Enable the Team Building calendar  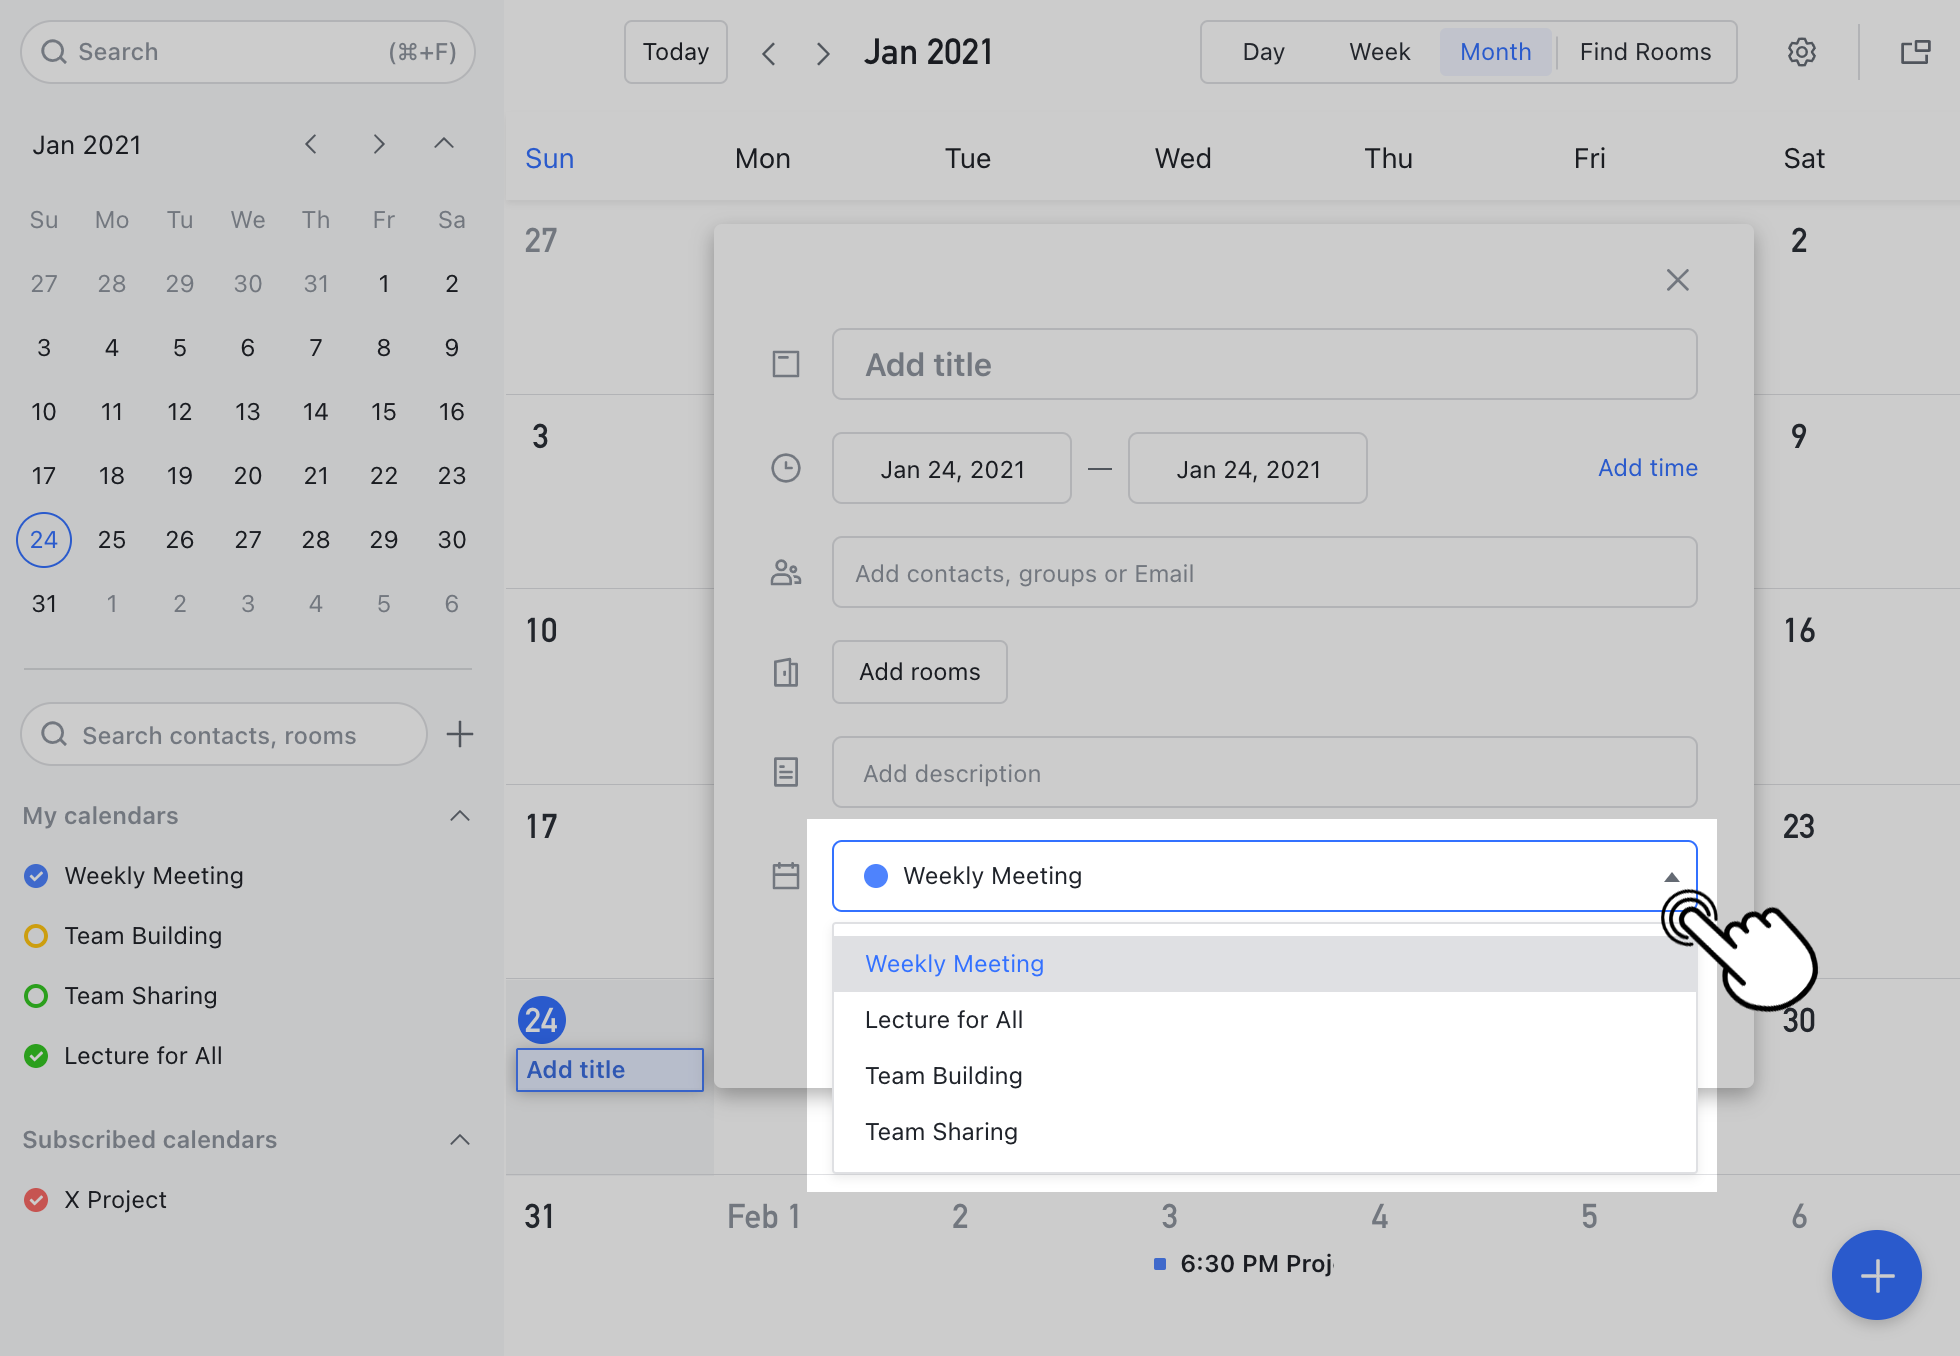(x=36, y=935)
